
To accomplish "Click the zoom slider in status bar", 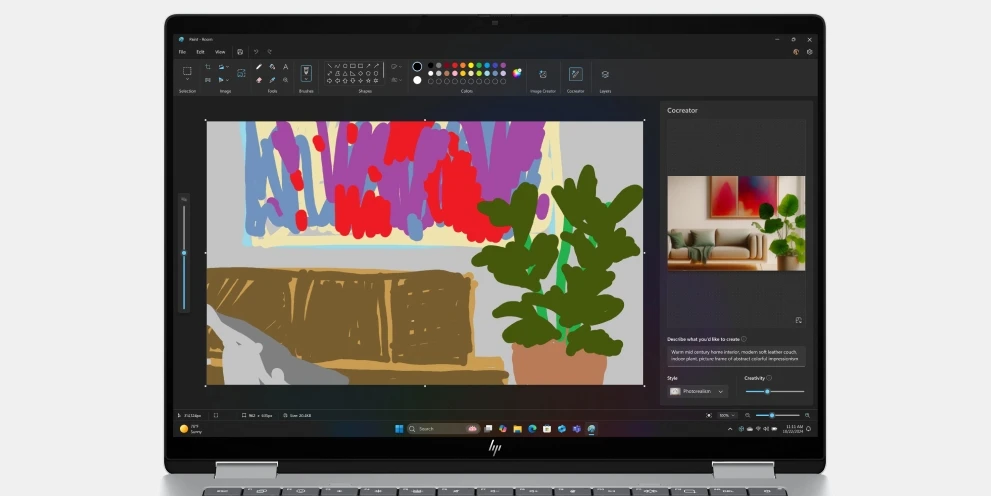I will [777, 415].
